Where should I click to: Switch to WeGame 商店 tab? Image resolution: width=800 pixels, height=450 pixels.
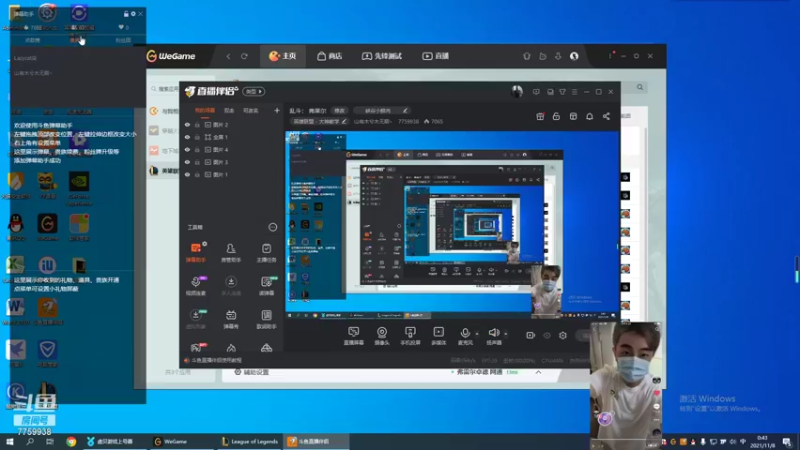click(330, 56)
